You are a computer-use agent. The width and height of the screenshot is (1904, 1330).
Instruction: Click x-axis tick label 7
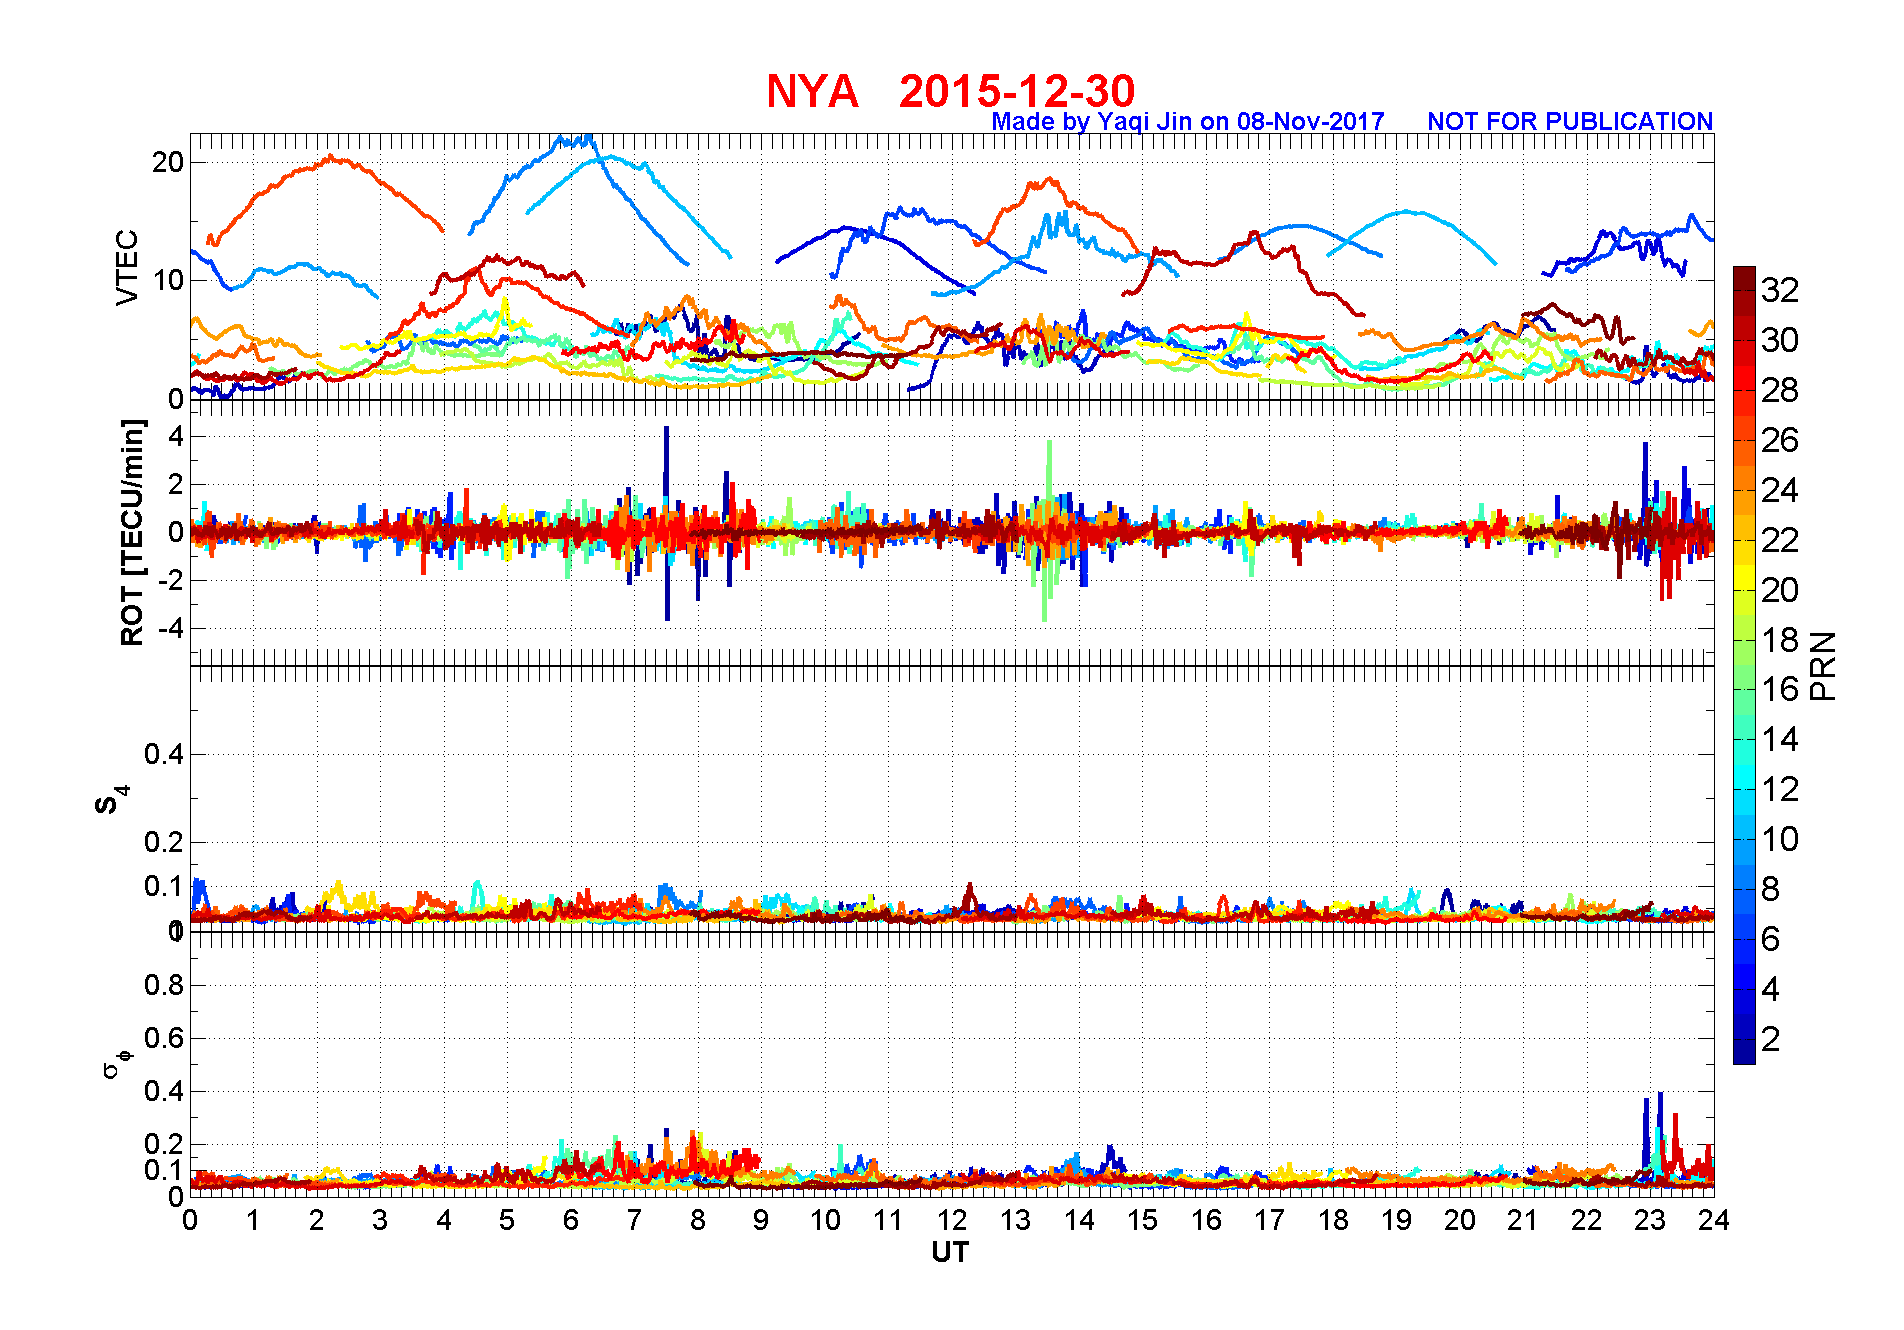(634, 1220)
